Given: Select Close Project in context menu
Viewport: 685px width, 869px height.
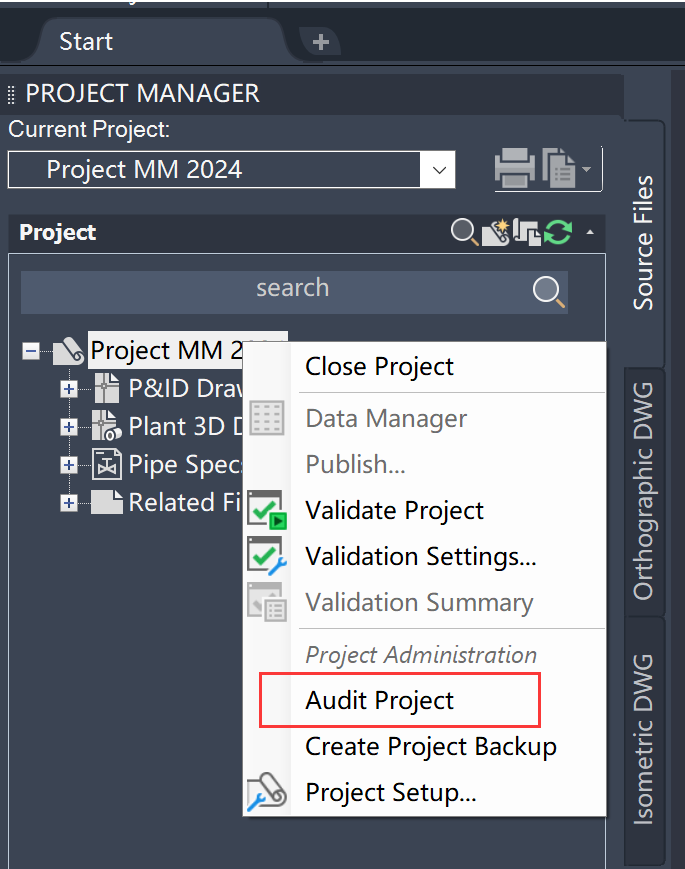Looking at the screenshot, I should click(x=379, y=366).
